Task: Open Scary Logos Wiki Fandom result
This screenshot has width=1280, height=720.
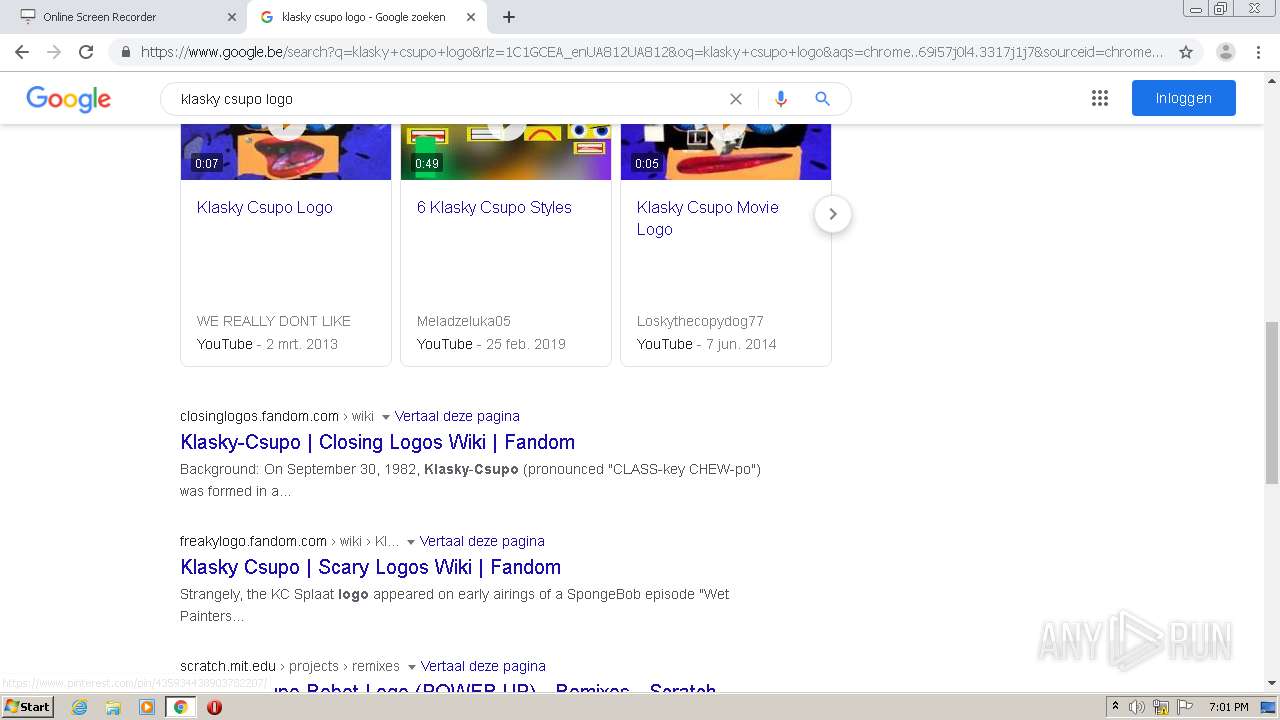Action: click(370, 567)
